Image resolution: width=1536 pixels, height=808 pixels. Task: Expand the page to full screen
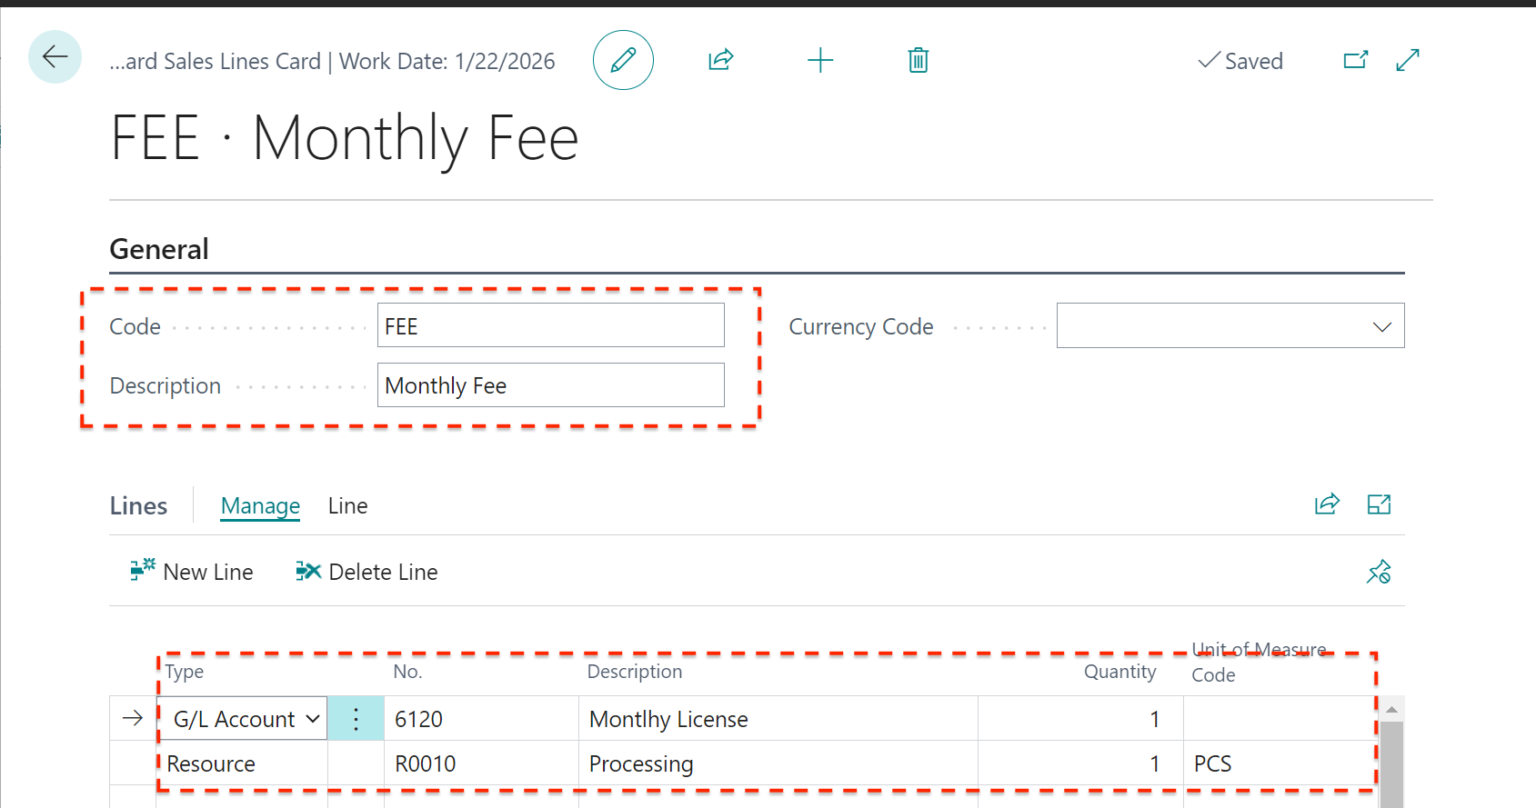pos(1407,60)
